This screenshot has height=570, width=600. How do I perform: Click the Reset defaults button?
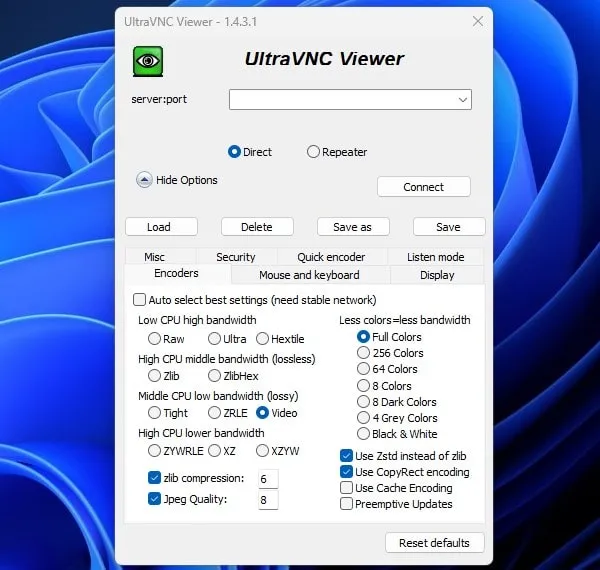435,543
